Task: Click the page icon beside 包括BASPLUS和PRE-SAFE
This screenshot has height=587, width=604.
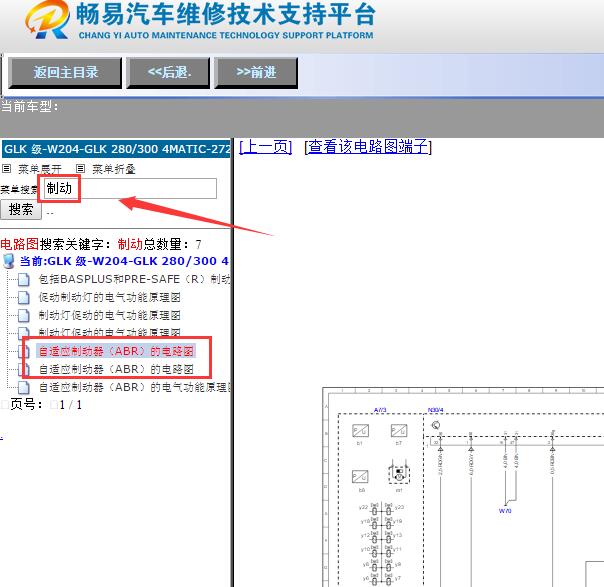Action: click(23, 280)
